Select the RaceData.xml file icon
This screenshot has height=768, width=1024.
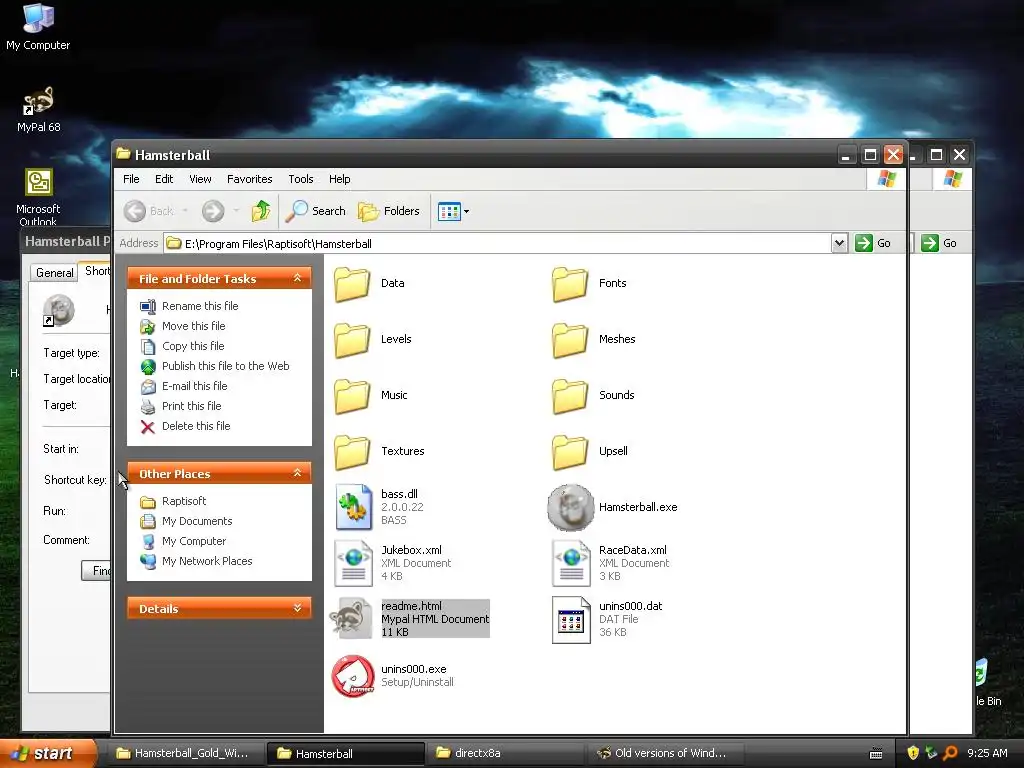571,563
